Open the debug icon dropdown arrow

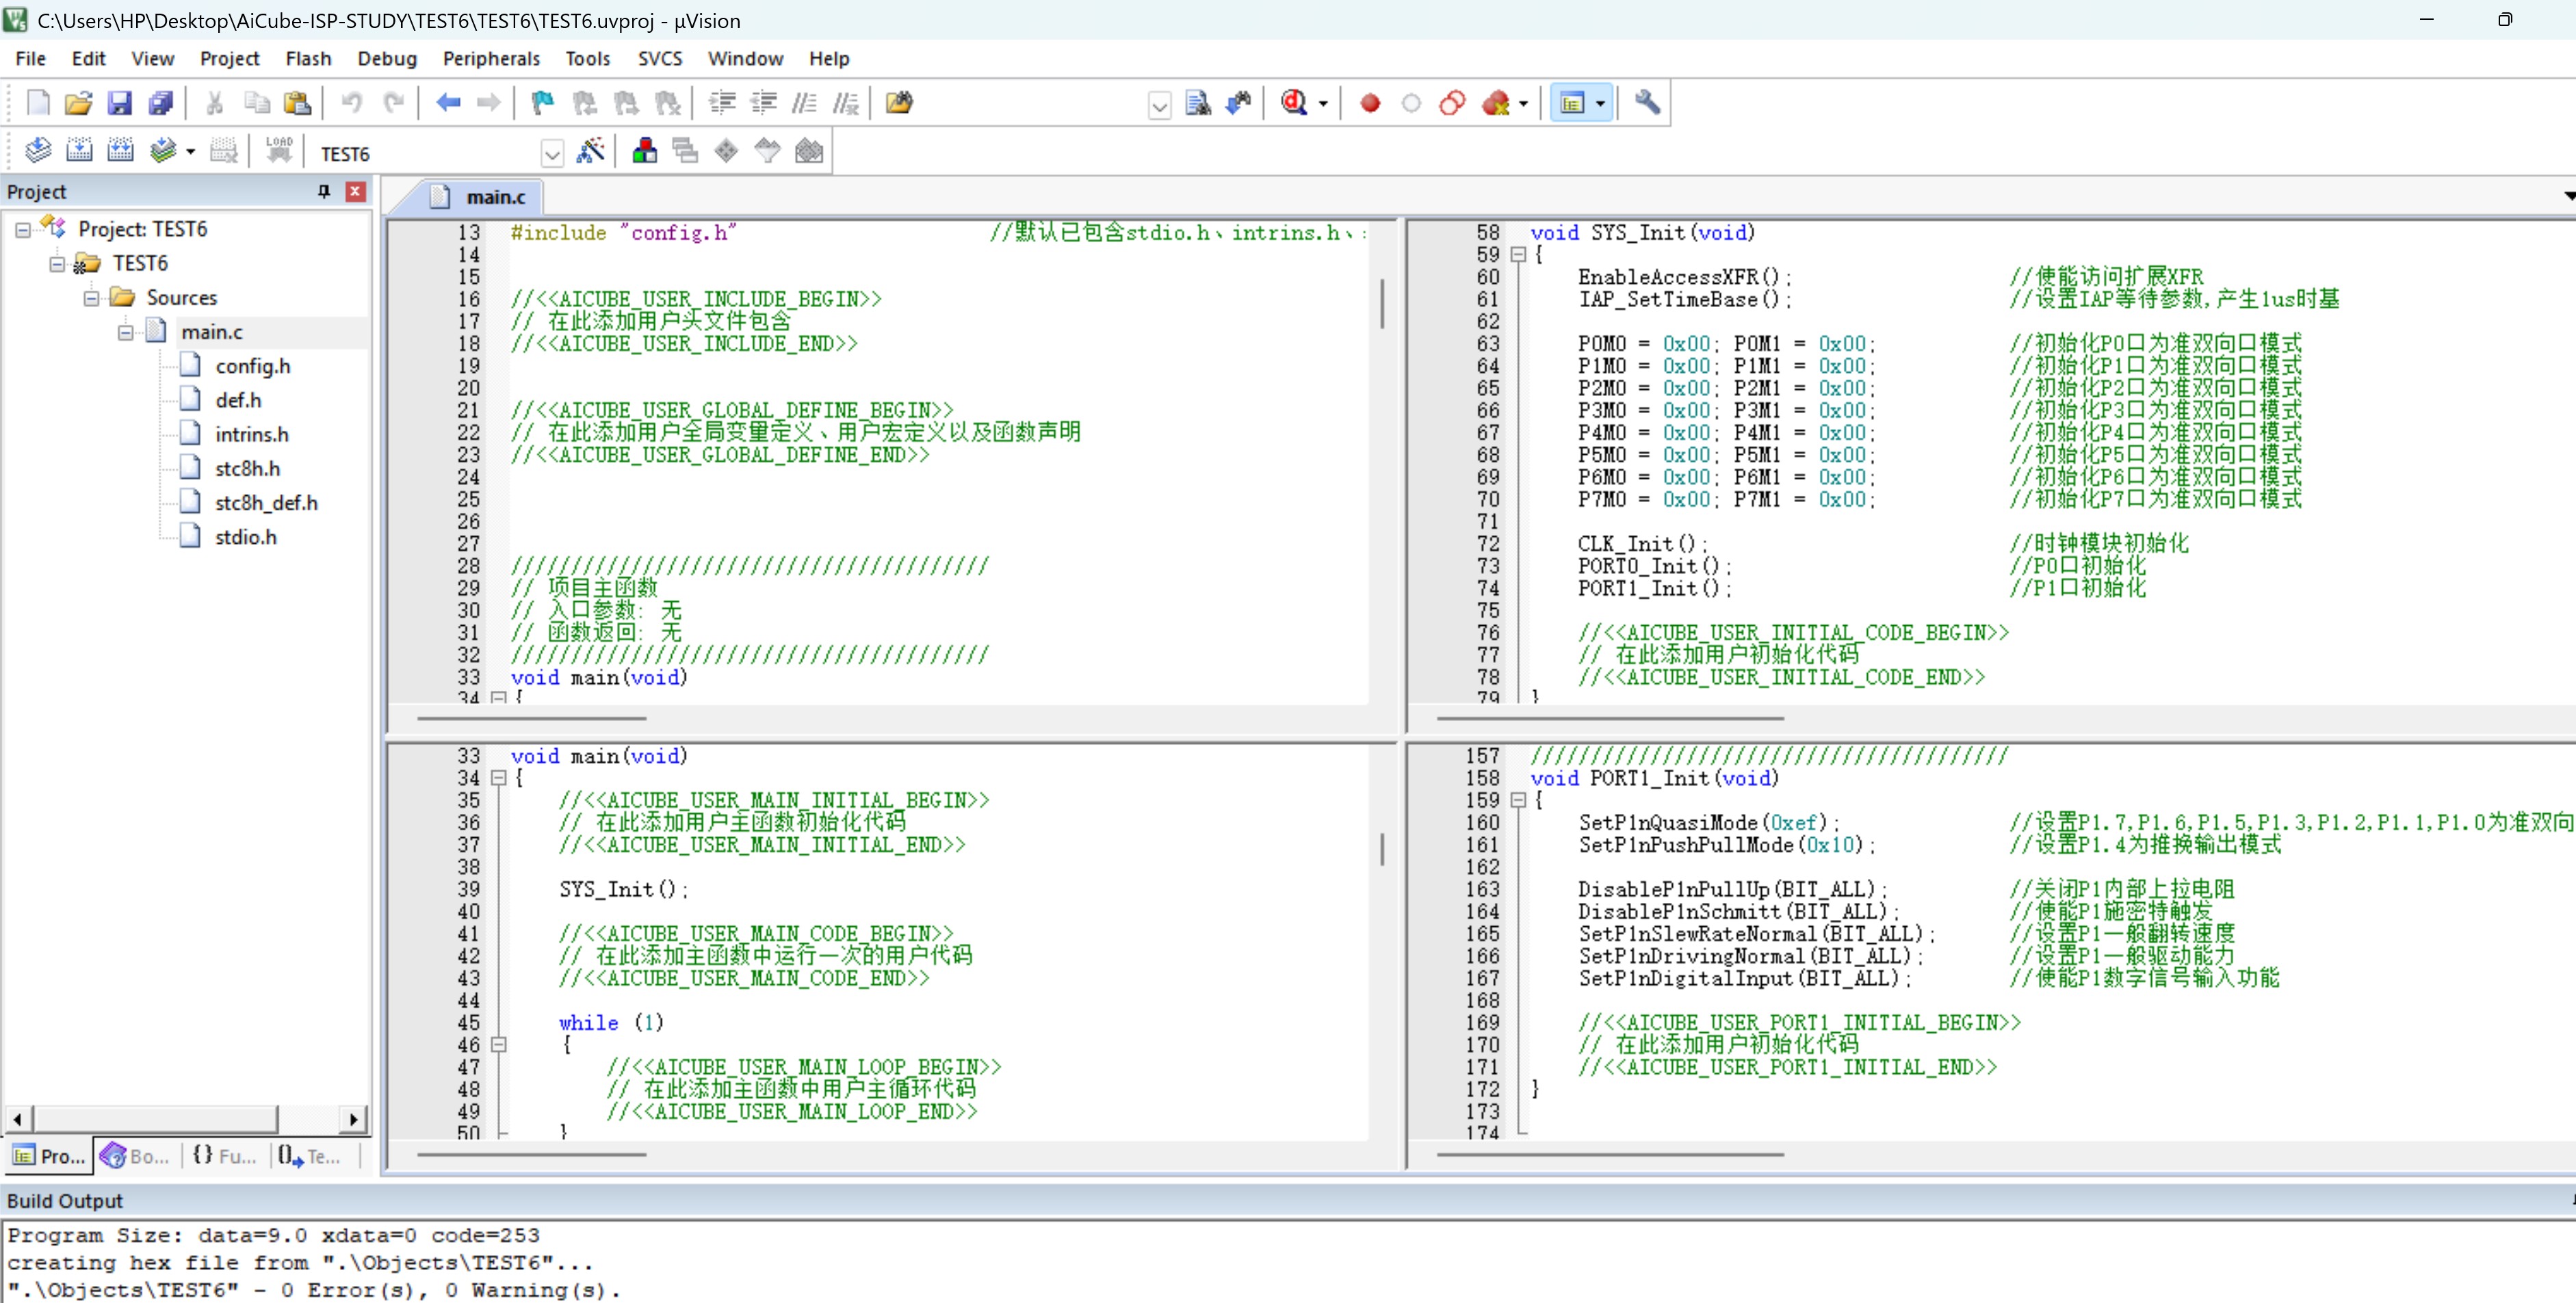1323,103
